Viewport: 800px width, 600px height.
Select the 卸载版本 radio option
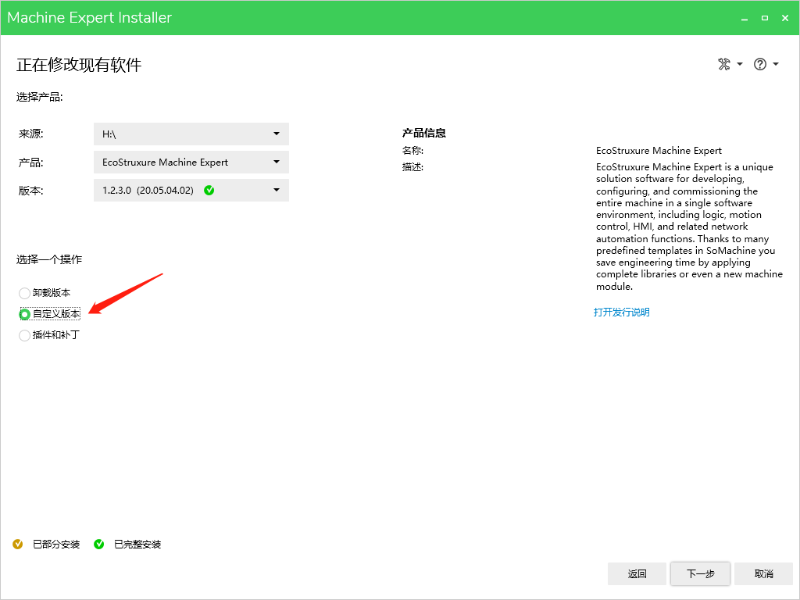[24, 293]
